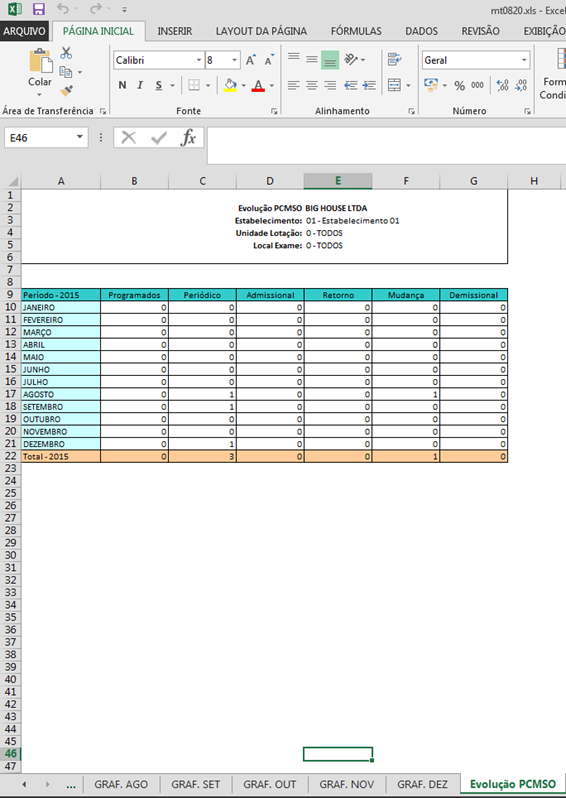
Task: Toggle bold (N) formatting
Action: 122,85
